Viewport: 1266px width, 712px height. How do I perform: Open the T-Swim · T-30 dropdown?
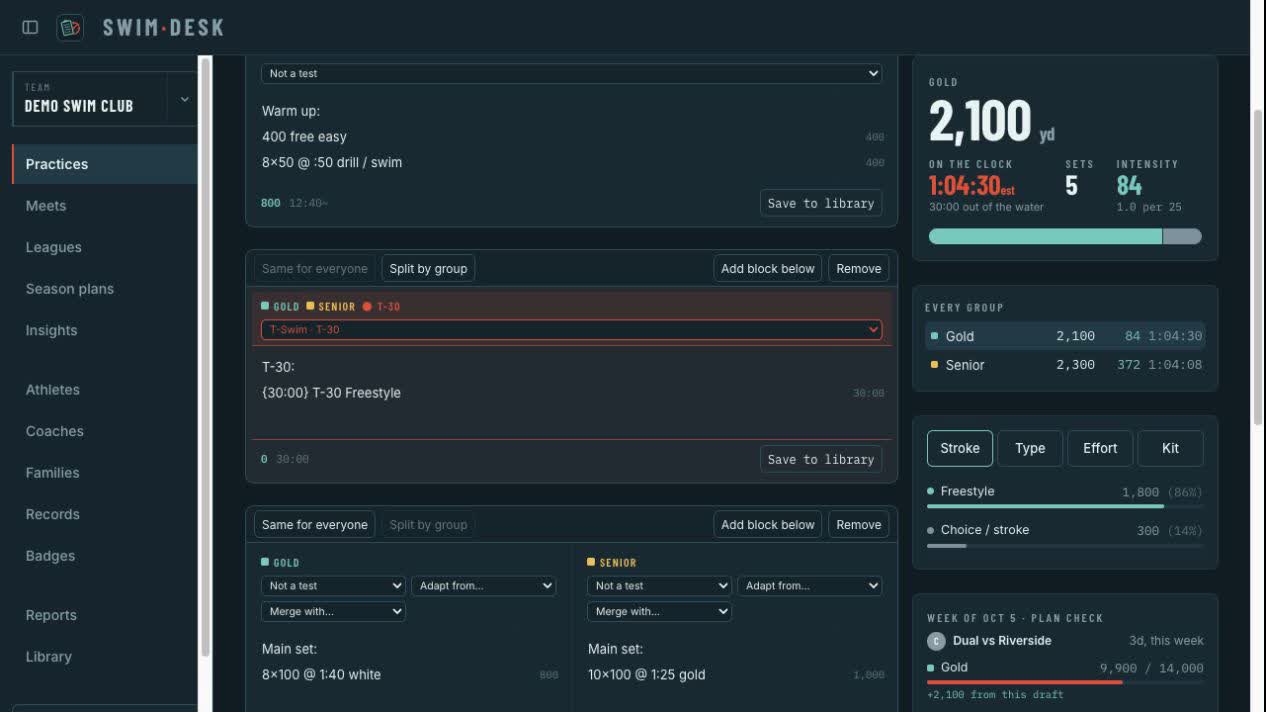pos(572,329)
